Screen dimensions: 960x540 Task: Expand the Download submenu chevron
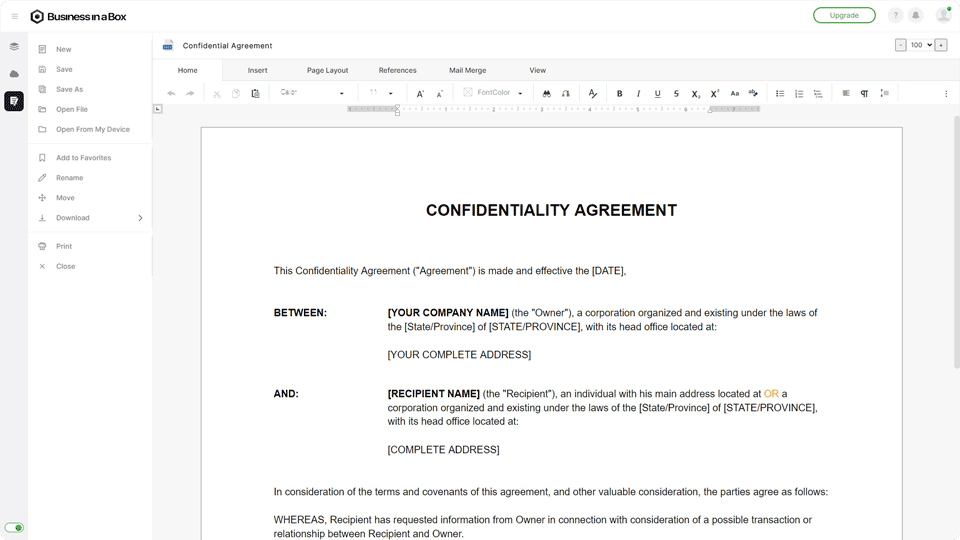pos(140,218)
